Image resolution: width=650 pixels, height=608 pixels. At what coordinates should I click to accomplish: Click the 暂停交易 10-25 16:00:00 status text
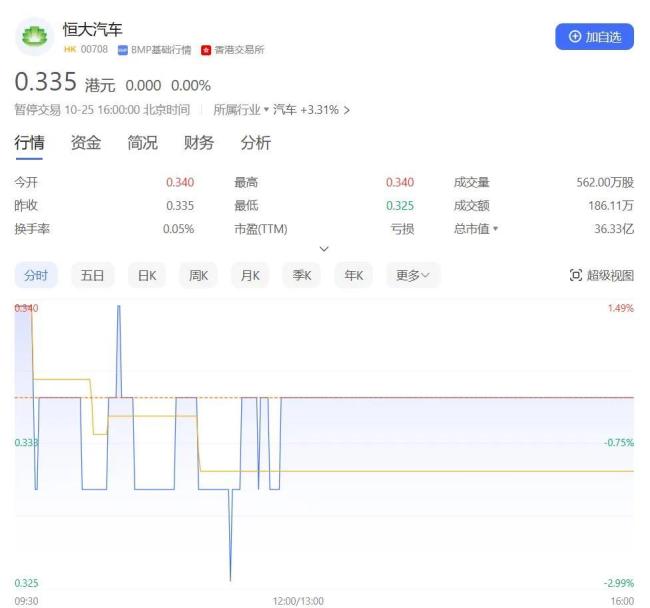click(102, 110)
